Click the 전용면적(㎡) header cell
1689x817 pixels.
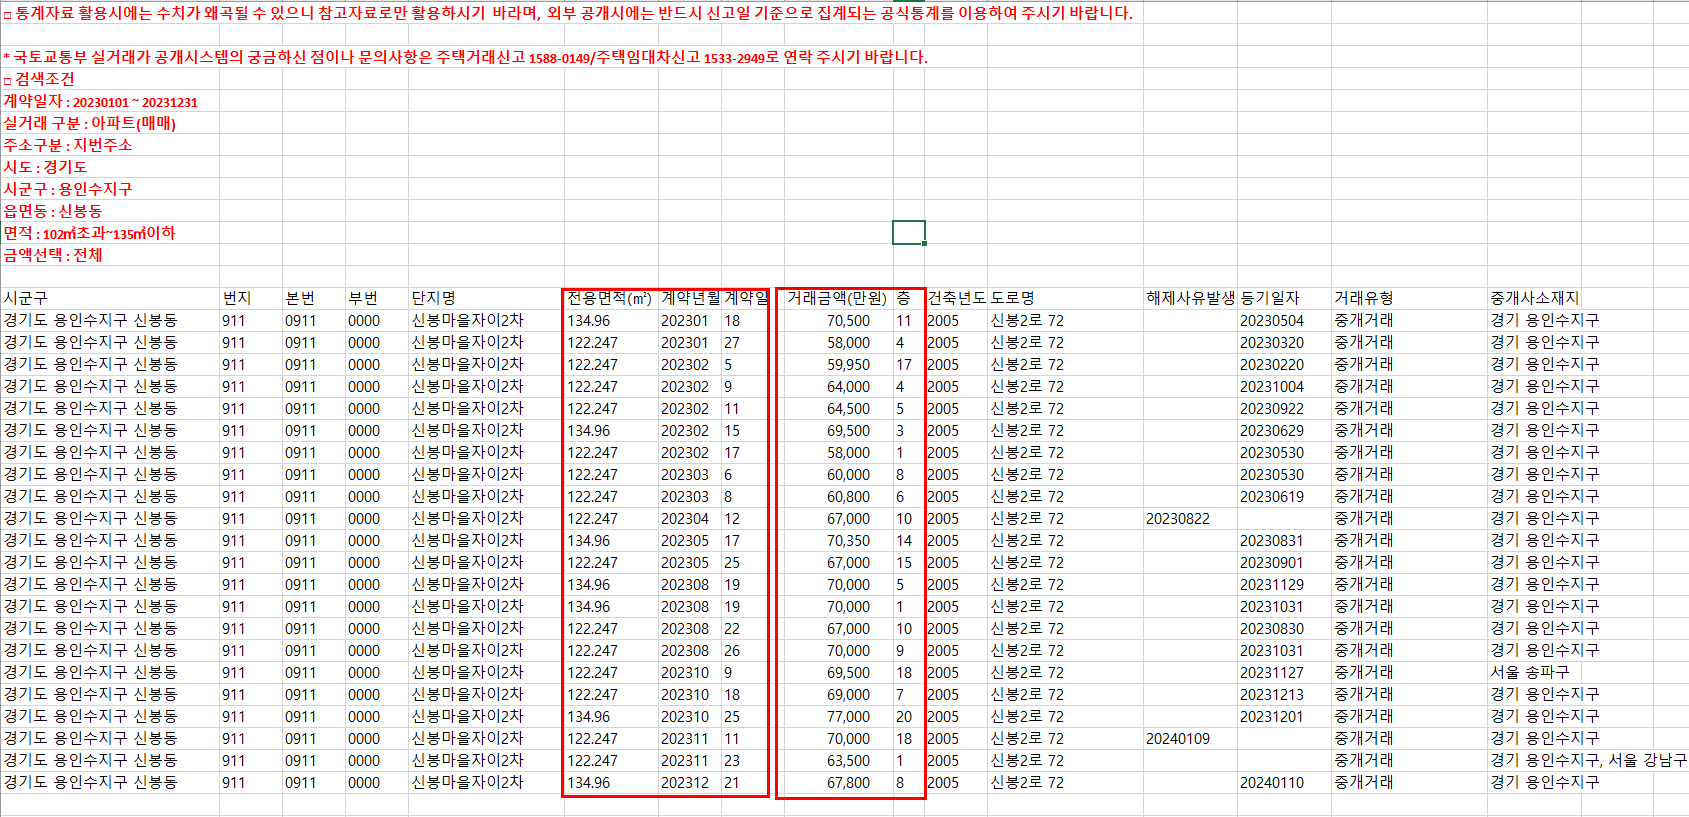[611, 298]
